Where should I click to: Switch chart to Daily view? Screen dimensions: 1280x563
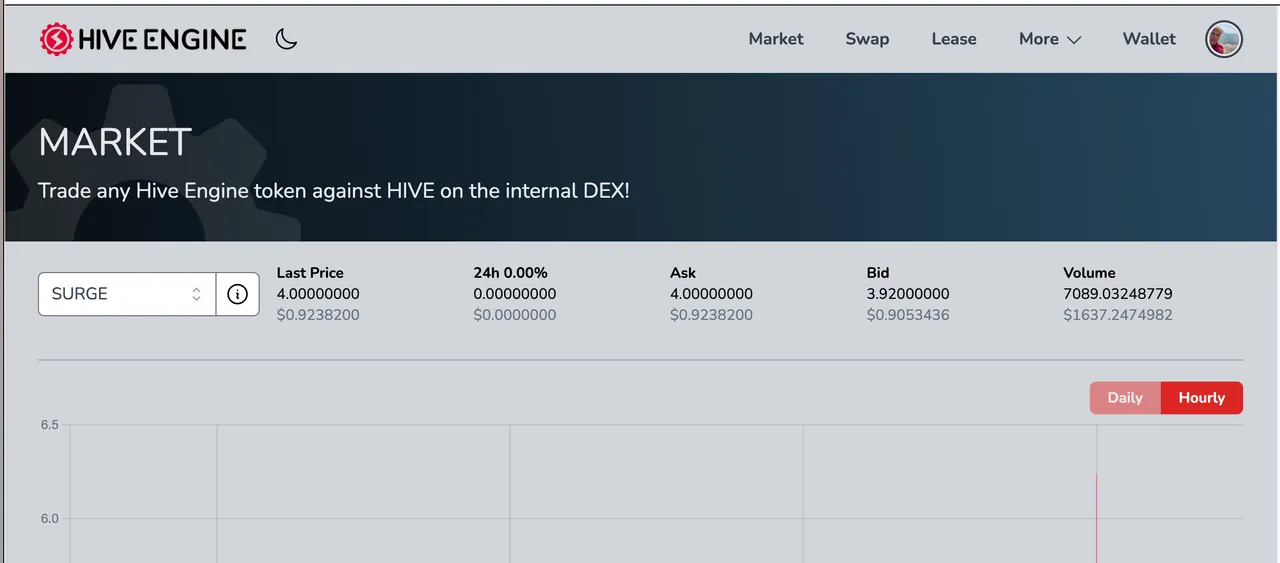coord(1125,398)
